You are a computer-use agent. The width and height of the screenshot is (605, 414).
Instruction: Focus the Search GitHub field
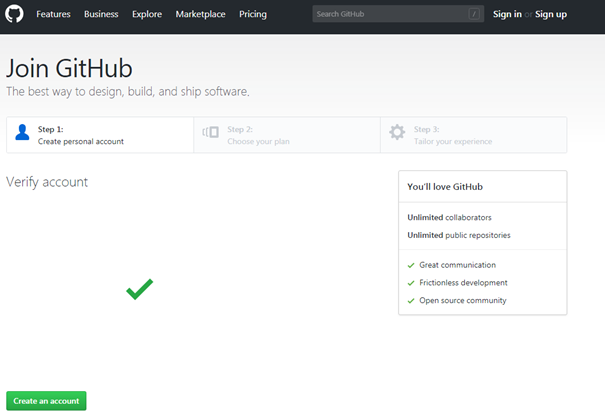[x=398, y=14]
